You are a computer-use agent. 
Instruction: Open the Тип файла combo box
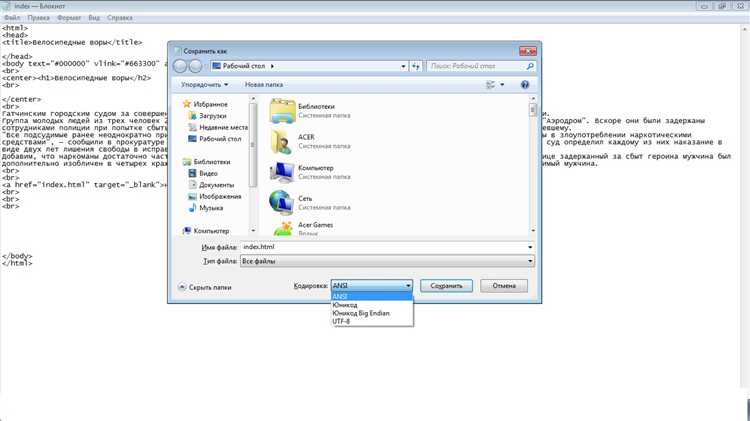(387, 261)
